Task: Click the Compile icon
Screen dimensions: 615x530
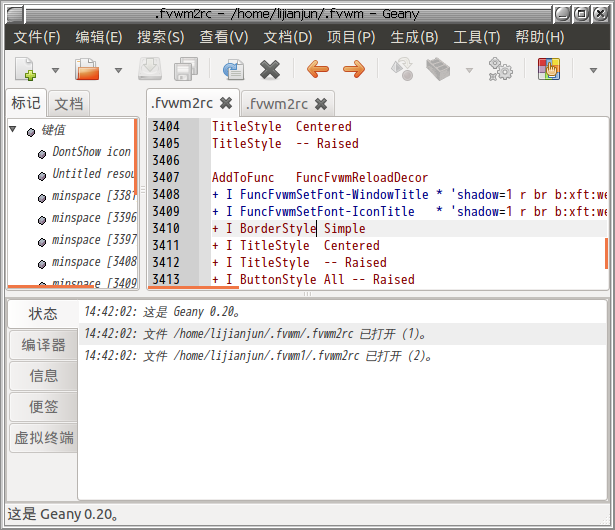Action: (402, 69)
